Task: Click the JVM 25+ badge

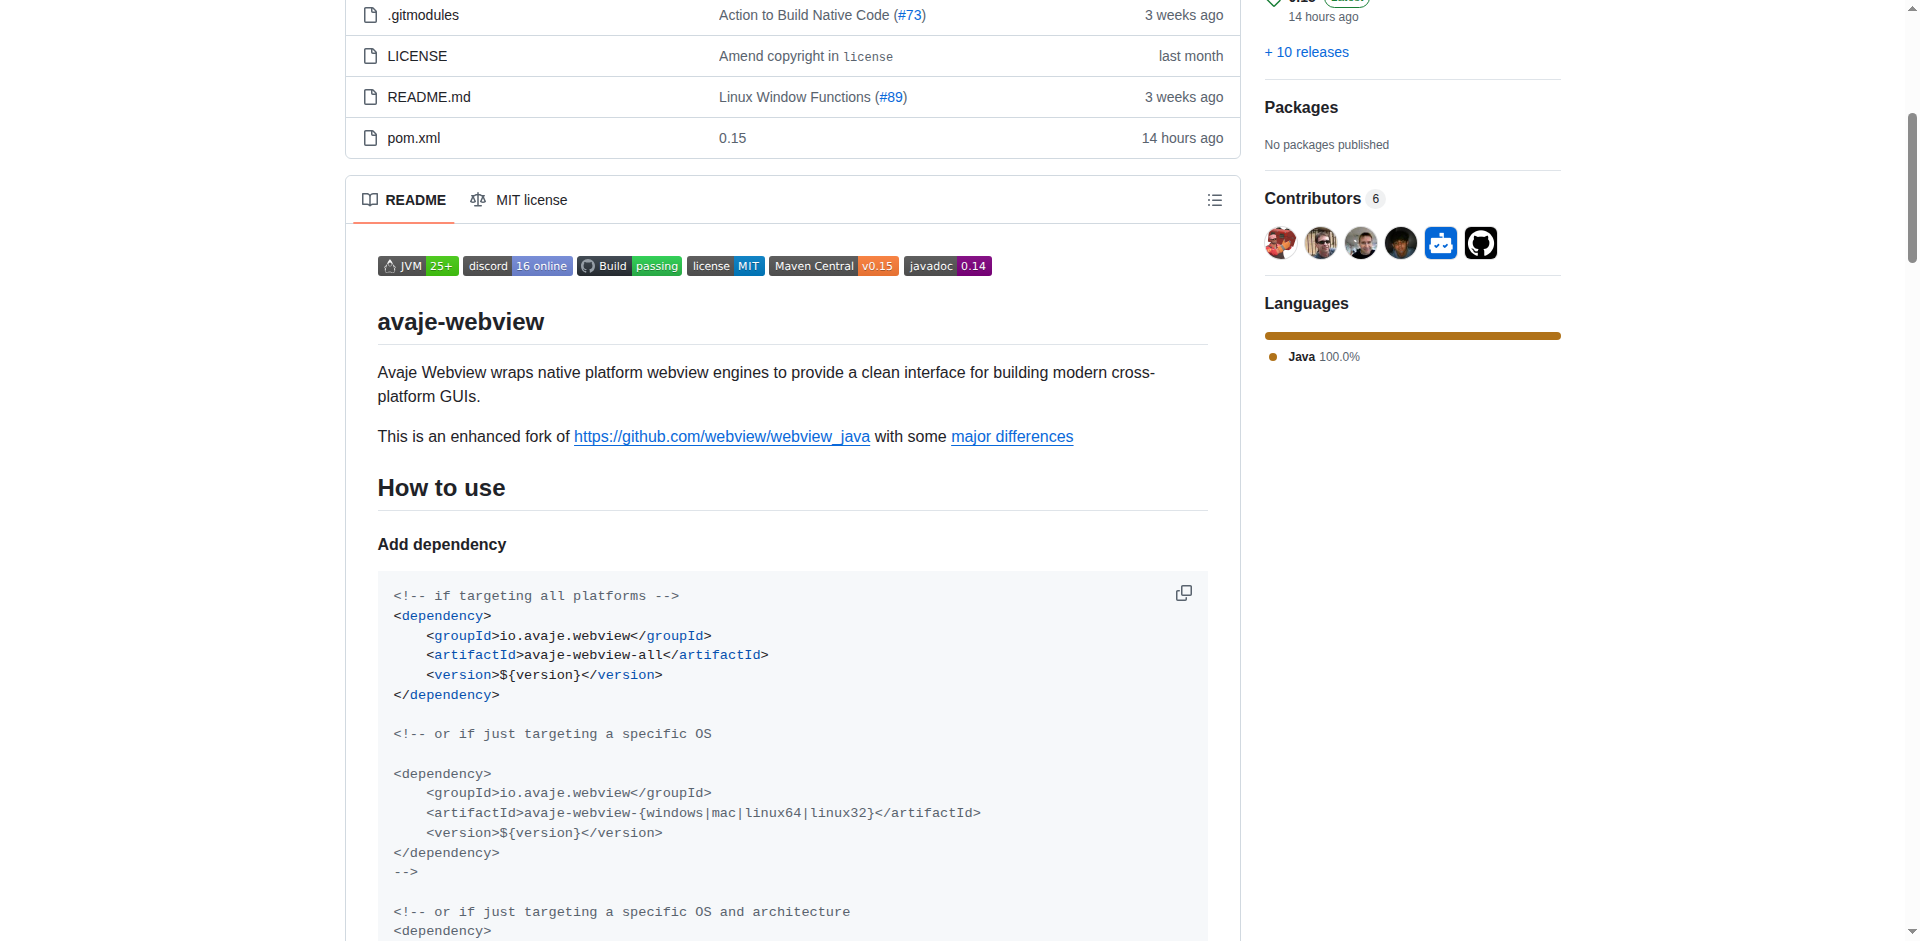Action: point(417,265)
